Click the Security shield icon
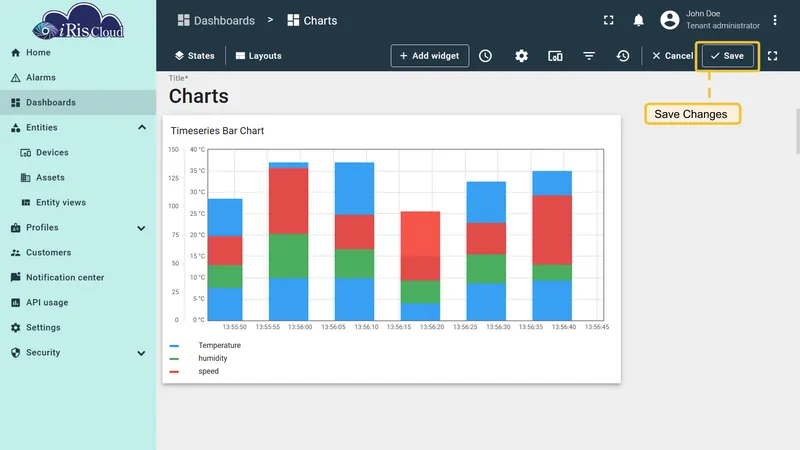The height and width of the screenshot is (450, 800). (15, 353)
